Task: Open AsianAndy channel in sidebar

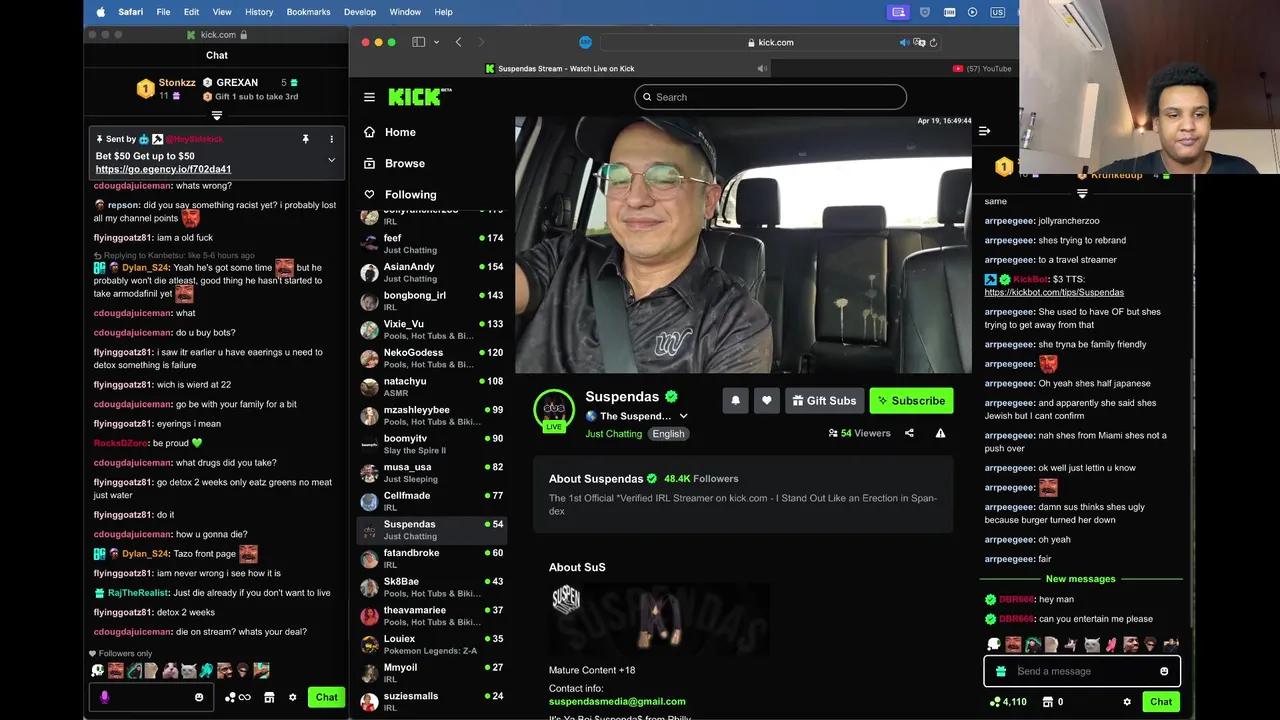Action: click(x=431, y=272)
